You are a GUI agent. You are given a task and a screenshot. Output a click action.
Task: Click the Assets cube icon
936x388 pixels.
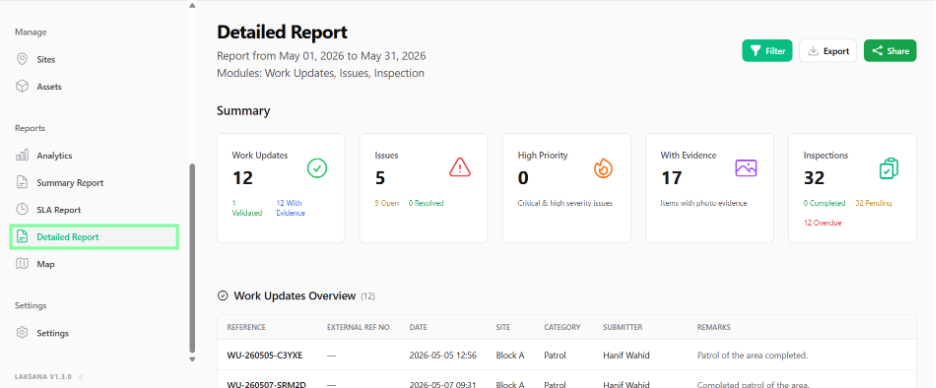point(22,87)
